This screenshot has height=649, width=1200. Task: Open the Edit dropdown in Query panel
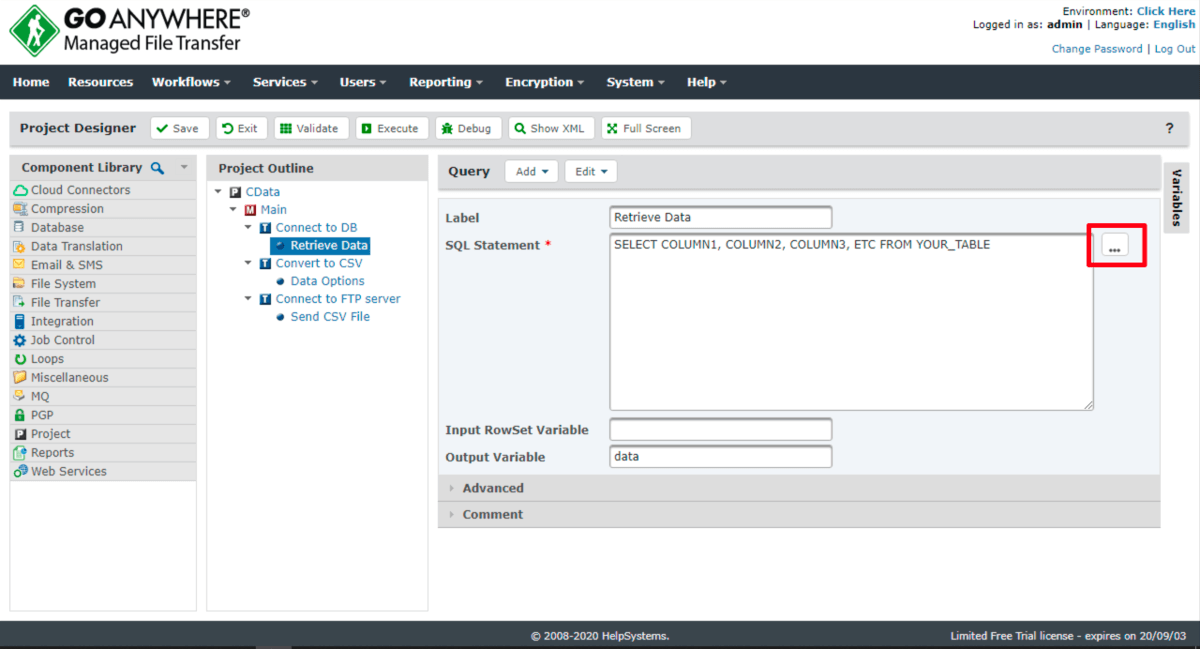(591, 171)
